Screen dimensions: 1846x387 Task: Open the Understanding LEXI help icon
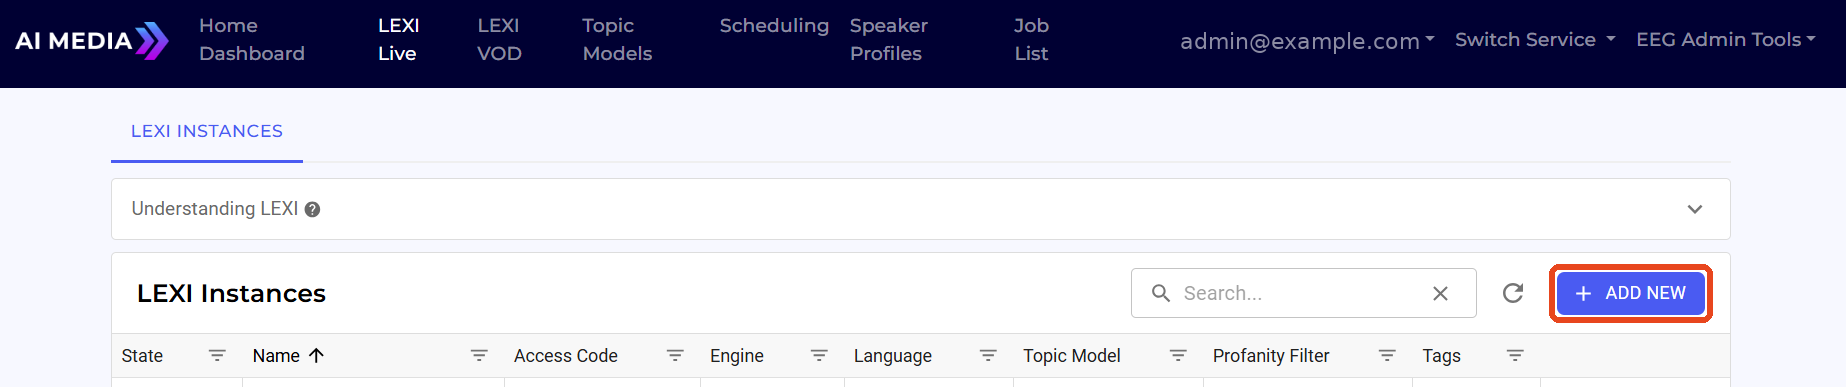coord(312,209)
